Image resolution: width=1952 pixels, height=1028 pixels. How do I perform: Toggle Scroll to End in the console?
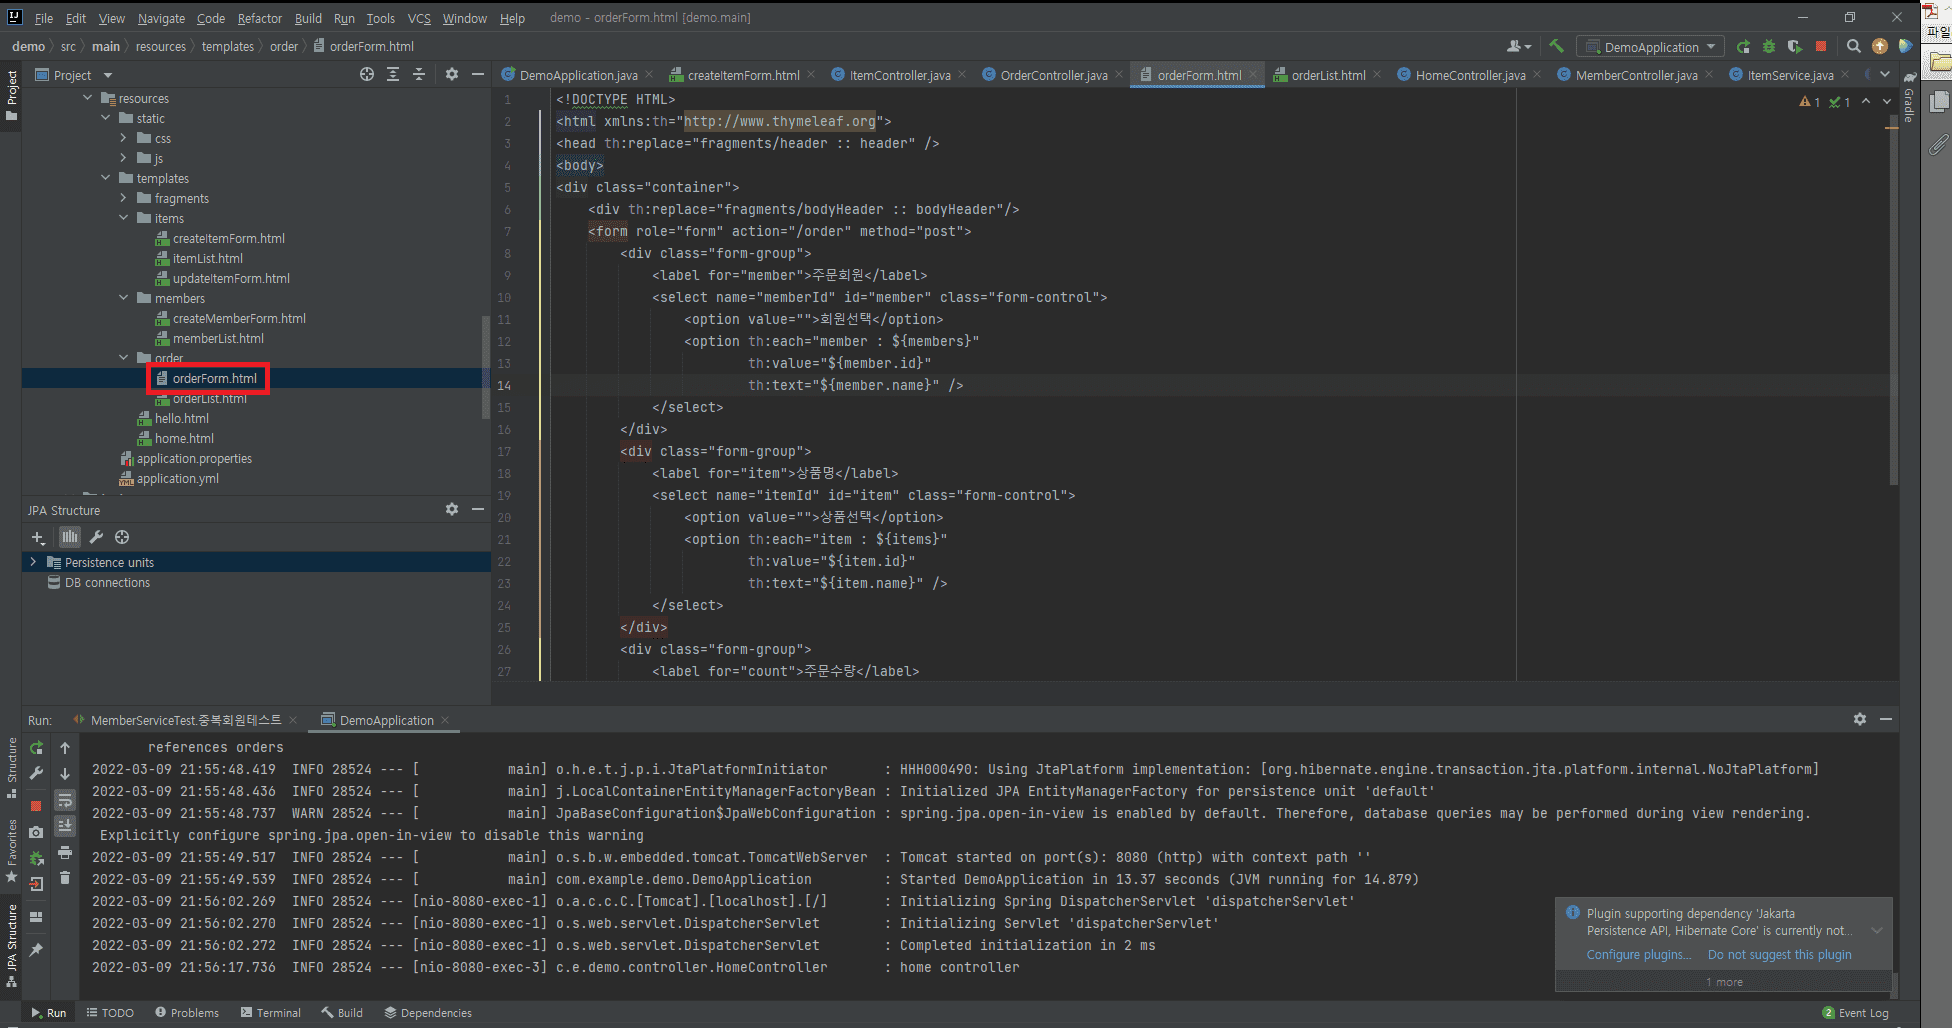(x=65, y=826)
